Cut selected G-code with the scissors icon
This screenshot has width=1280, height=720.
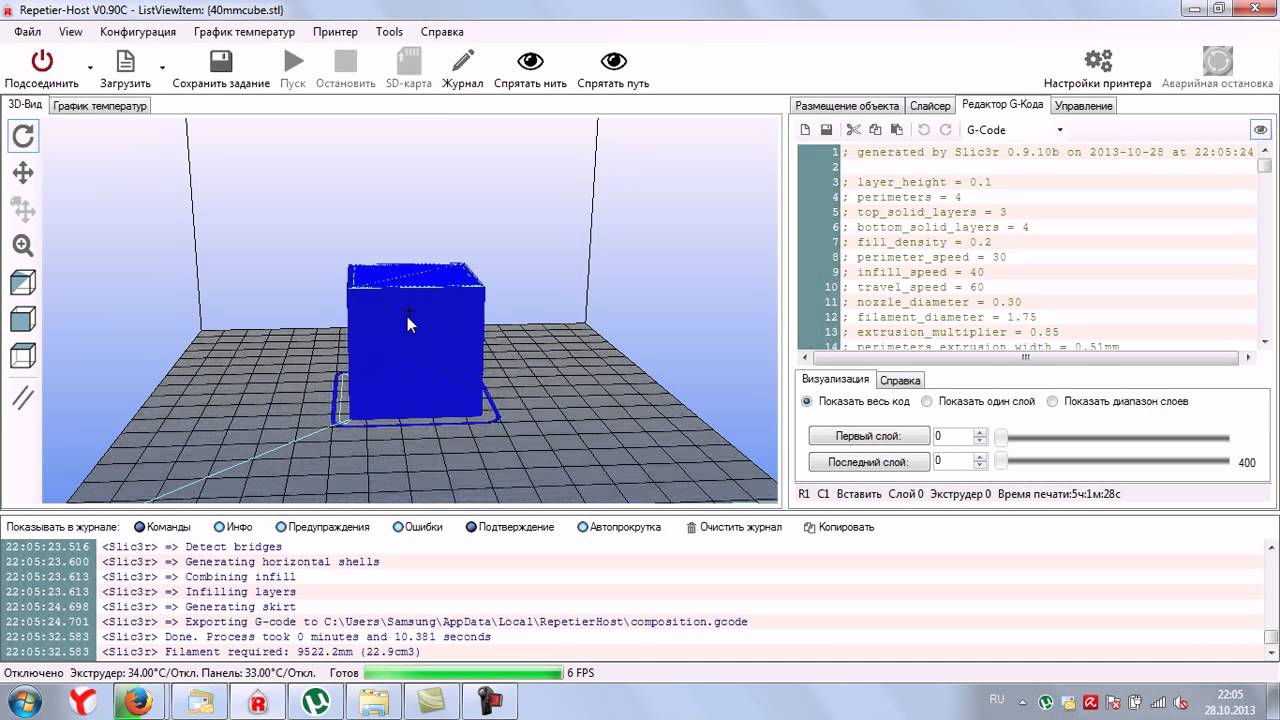[x=854, y=129]
